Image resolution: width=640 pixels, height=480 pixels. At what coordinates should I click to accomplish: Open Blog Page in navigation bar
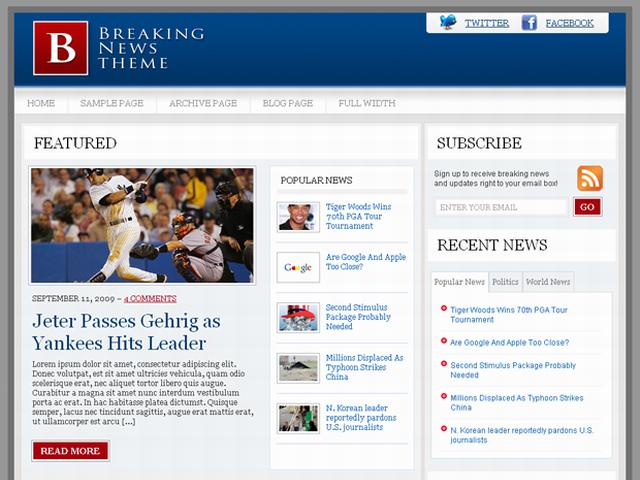click(288, 103)
